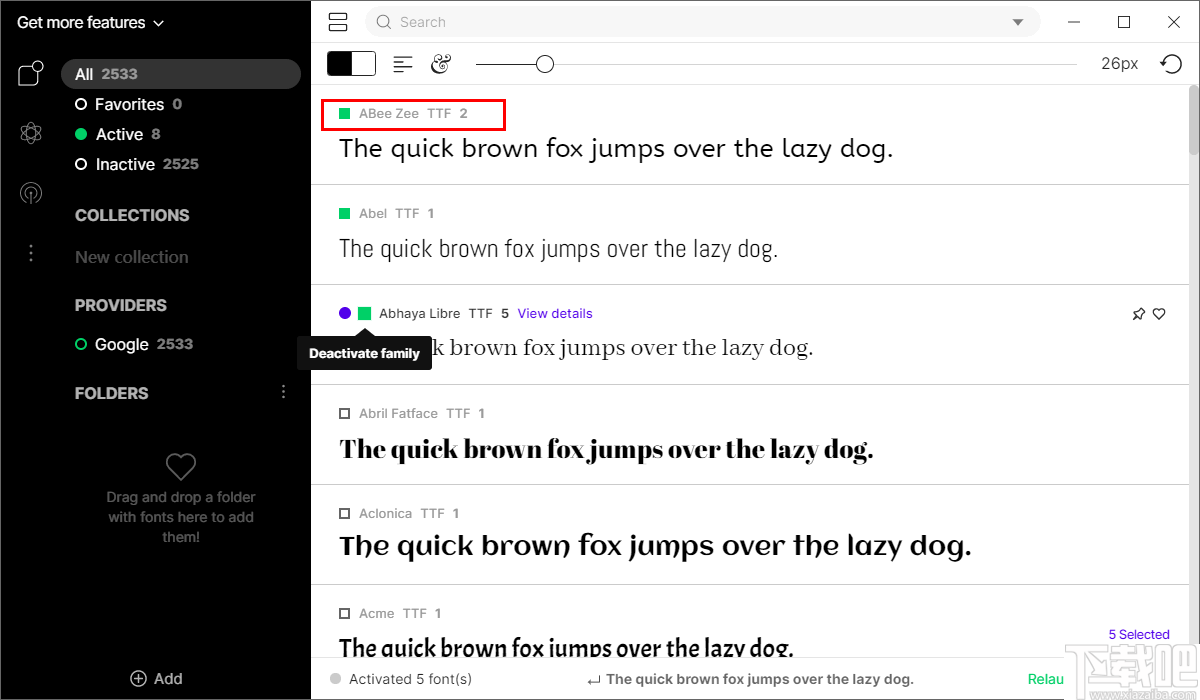The width and height of the screenshot is (1200, 700).
Task: Click Activated 5 font(s) status text
Action: (410, 679)
